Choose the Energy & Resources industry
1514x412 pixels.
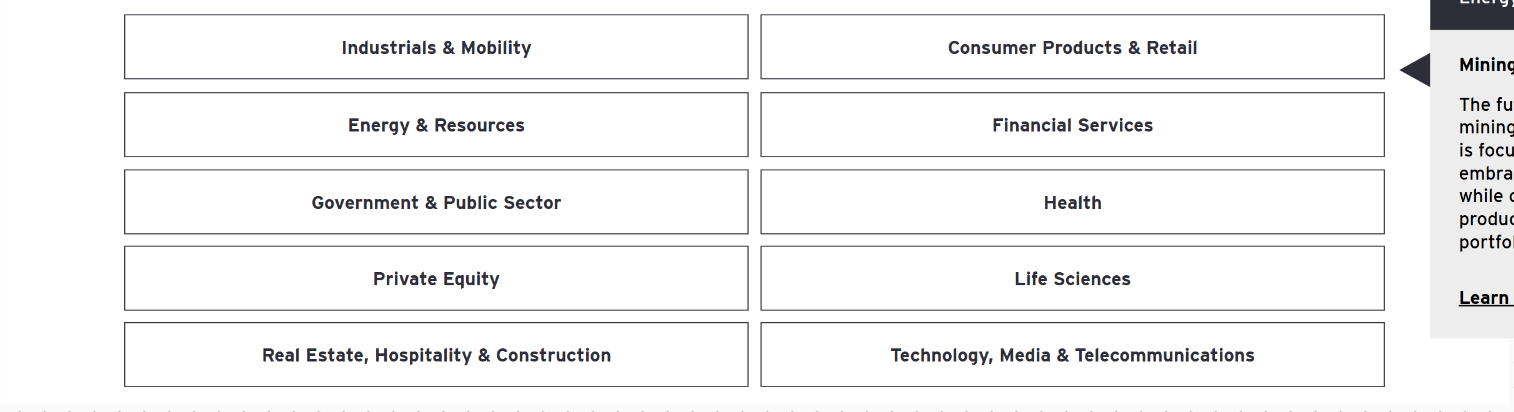point(436,125)
